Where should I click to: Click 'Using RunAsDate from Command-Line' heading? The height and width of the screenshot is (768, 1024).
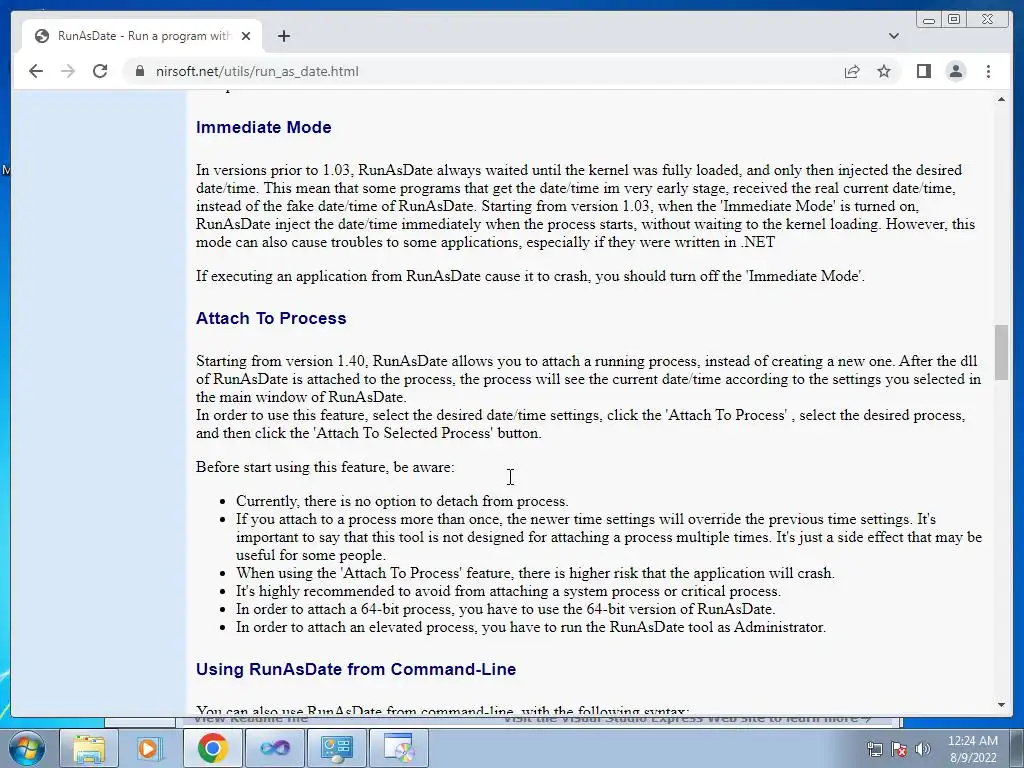click(356, 669)
